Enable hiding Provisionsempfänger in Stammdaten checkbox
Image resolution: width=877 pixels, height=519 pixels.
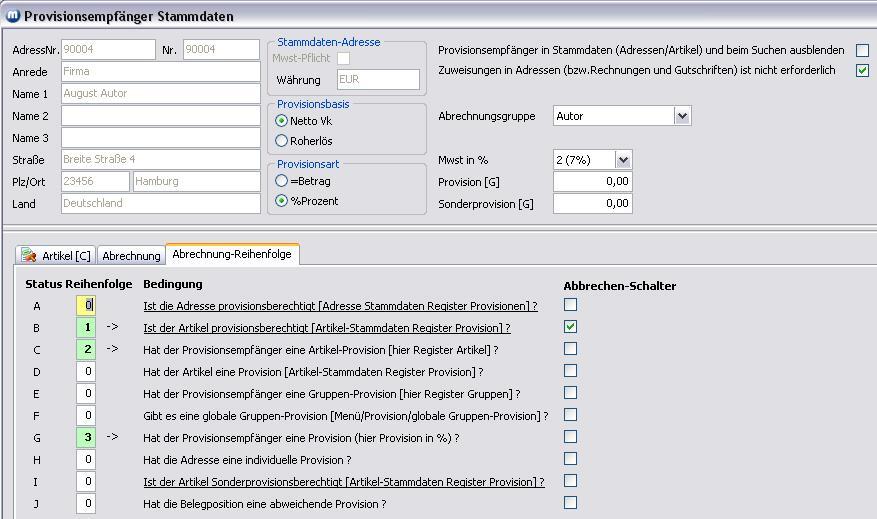pos(862,50)
